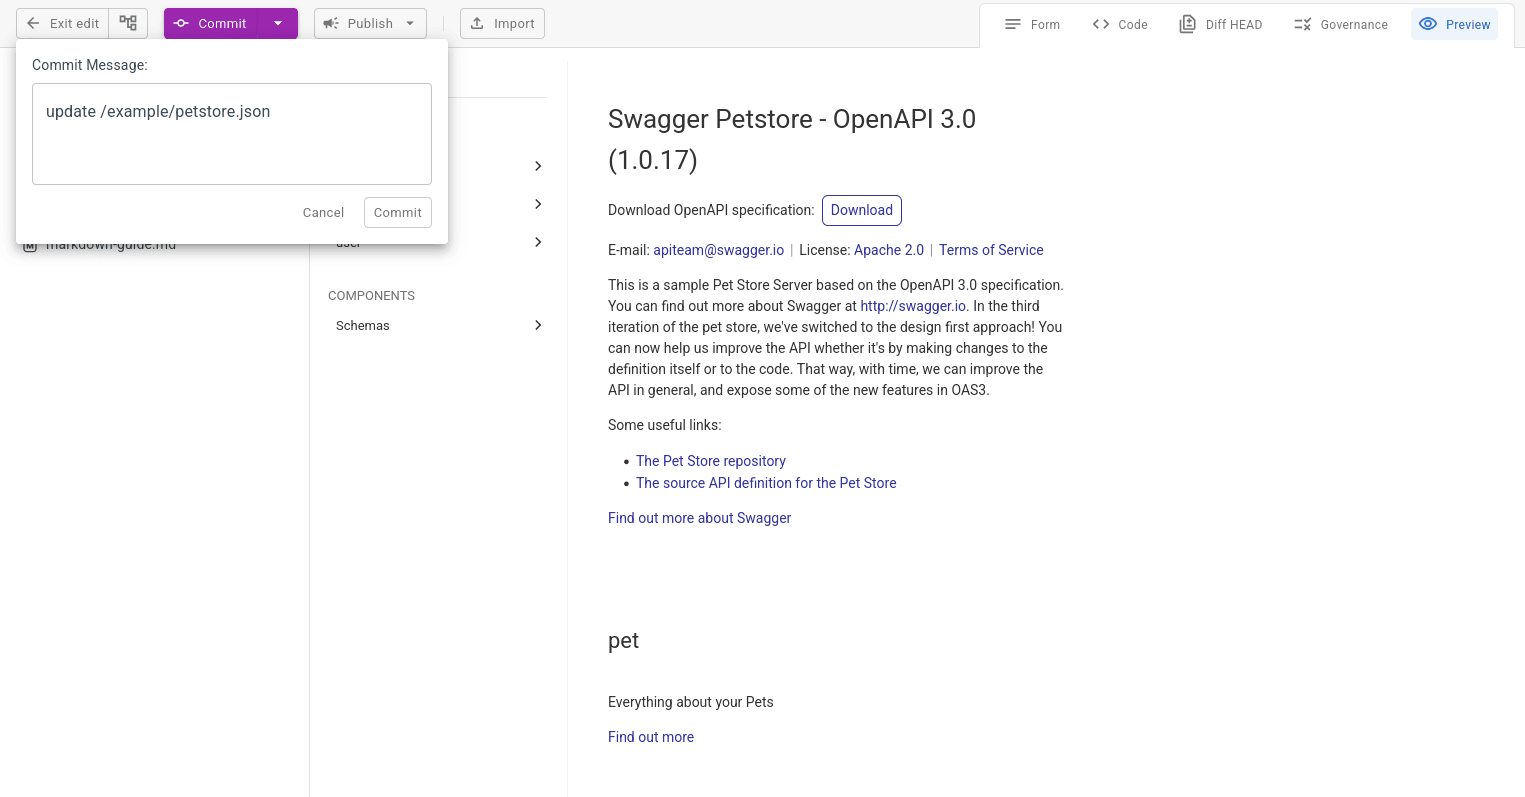Follow the http://swagger.io link
The image size is (1525, 797).
coord(913,306)
